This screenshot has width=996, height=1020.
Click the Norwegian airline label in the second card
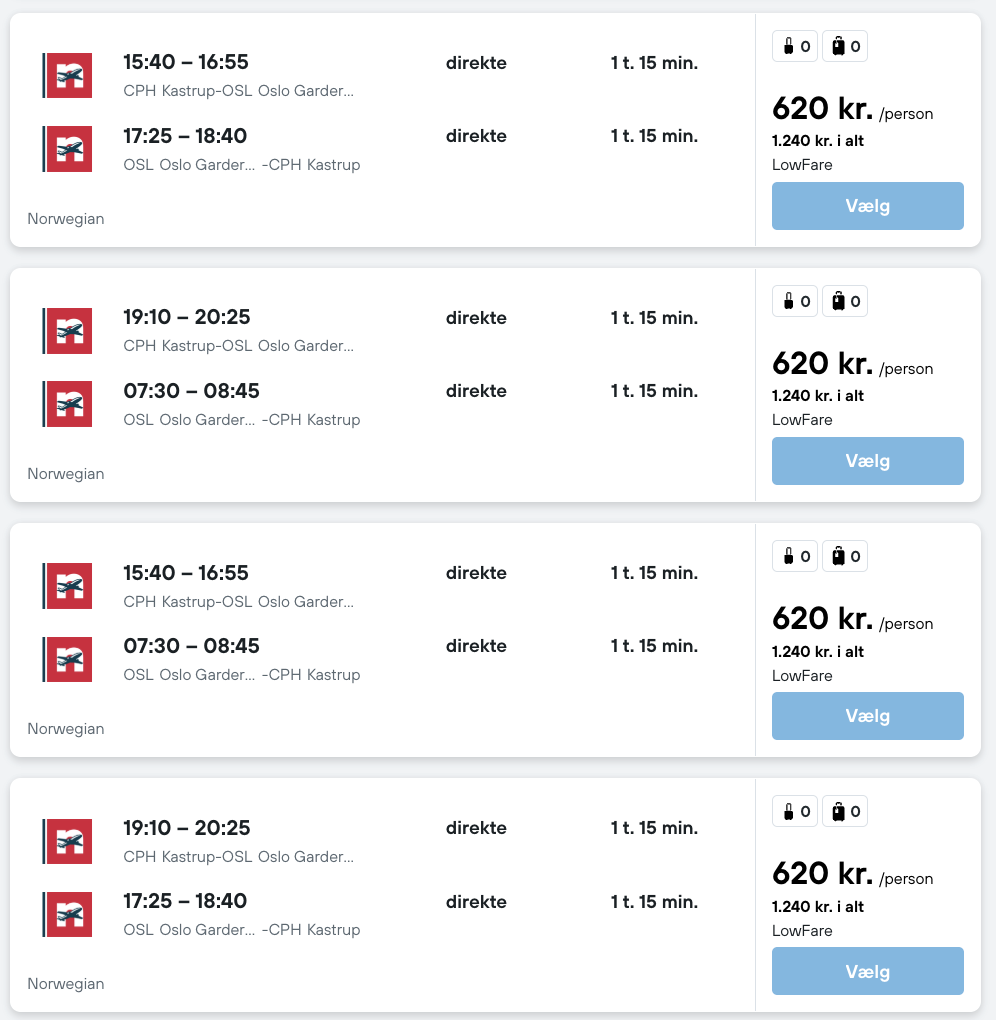pos(66,474)
